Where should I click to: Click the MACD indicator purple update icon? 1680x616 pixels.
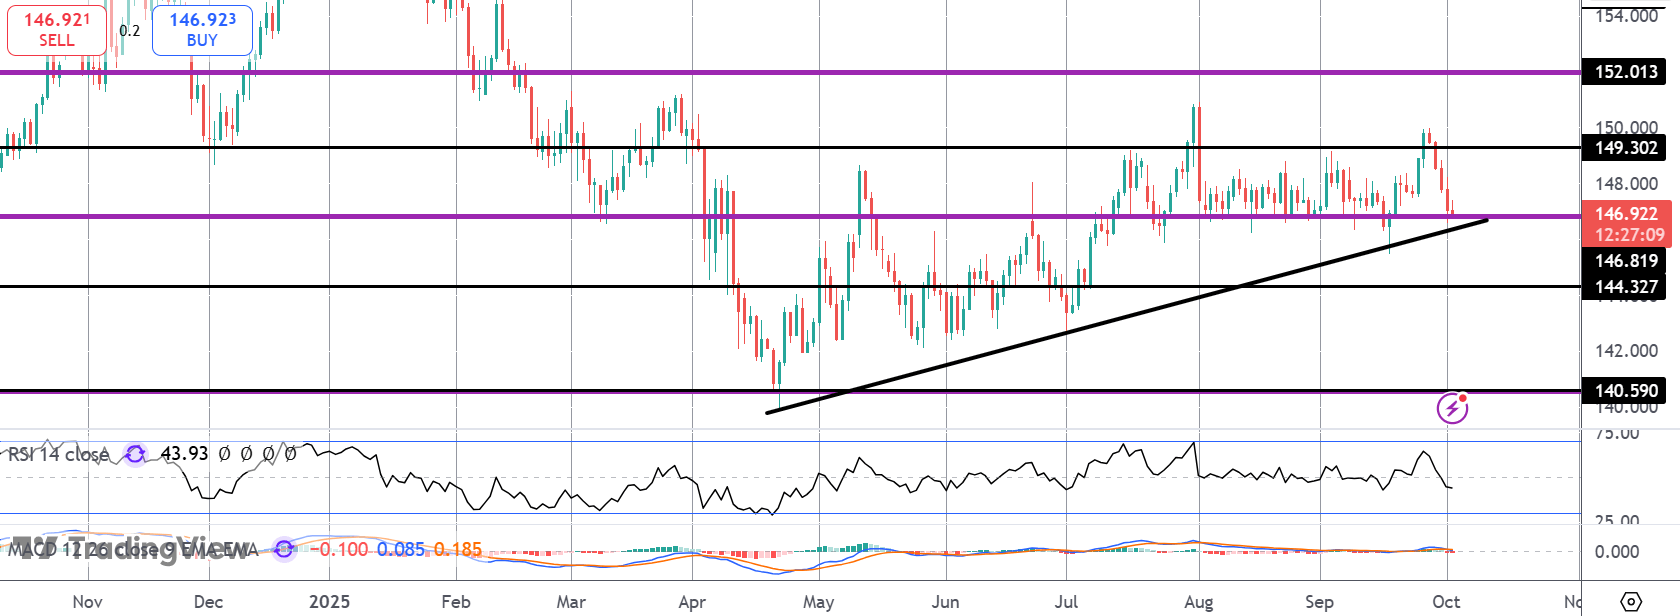pyautogui.click(x=285, y=549)
